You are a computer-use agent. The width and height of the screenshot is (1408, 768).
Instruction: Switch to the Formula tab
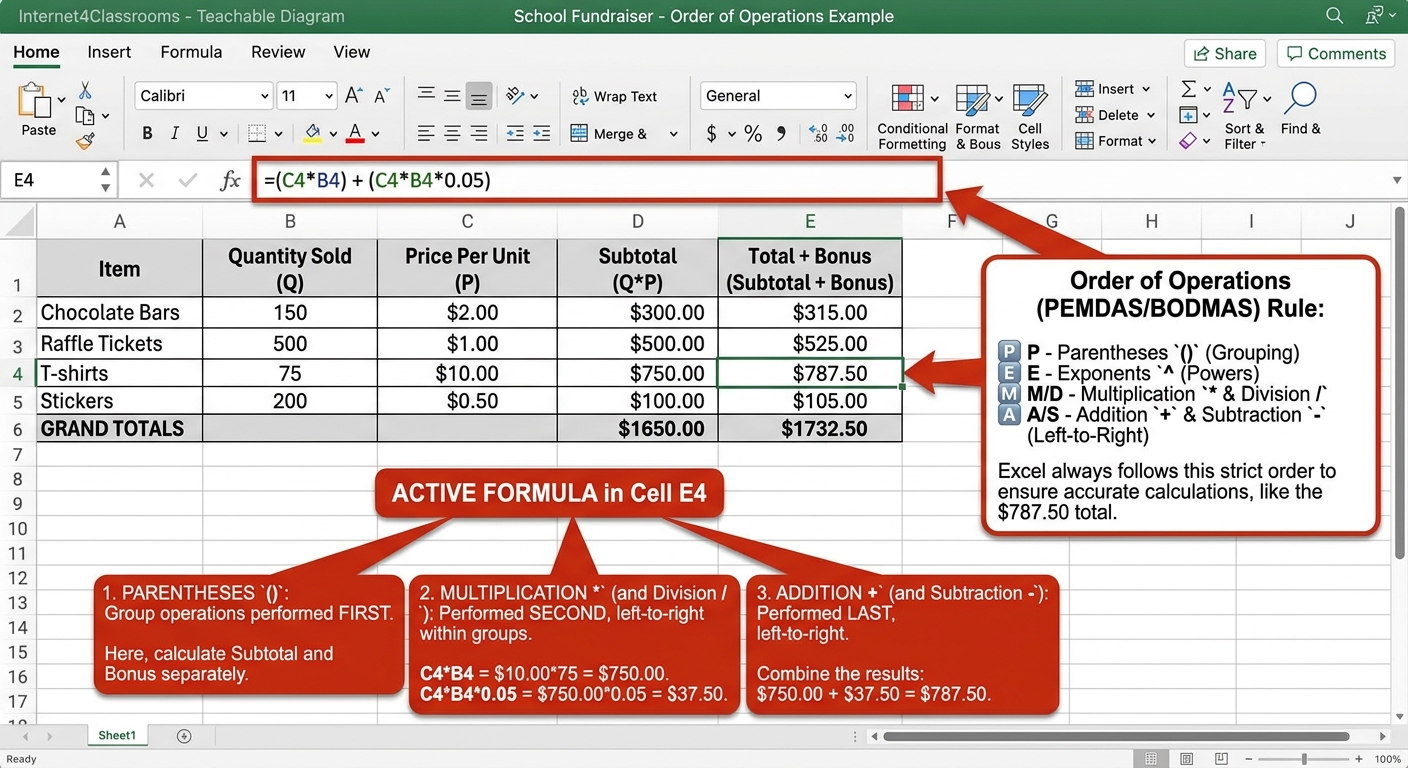[191, 52]
